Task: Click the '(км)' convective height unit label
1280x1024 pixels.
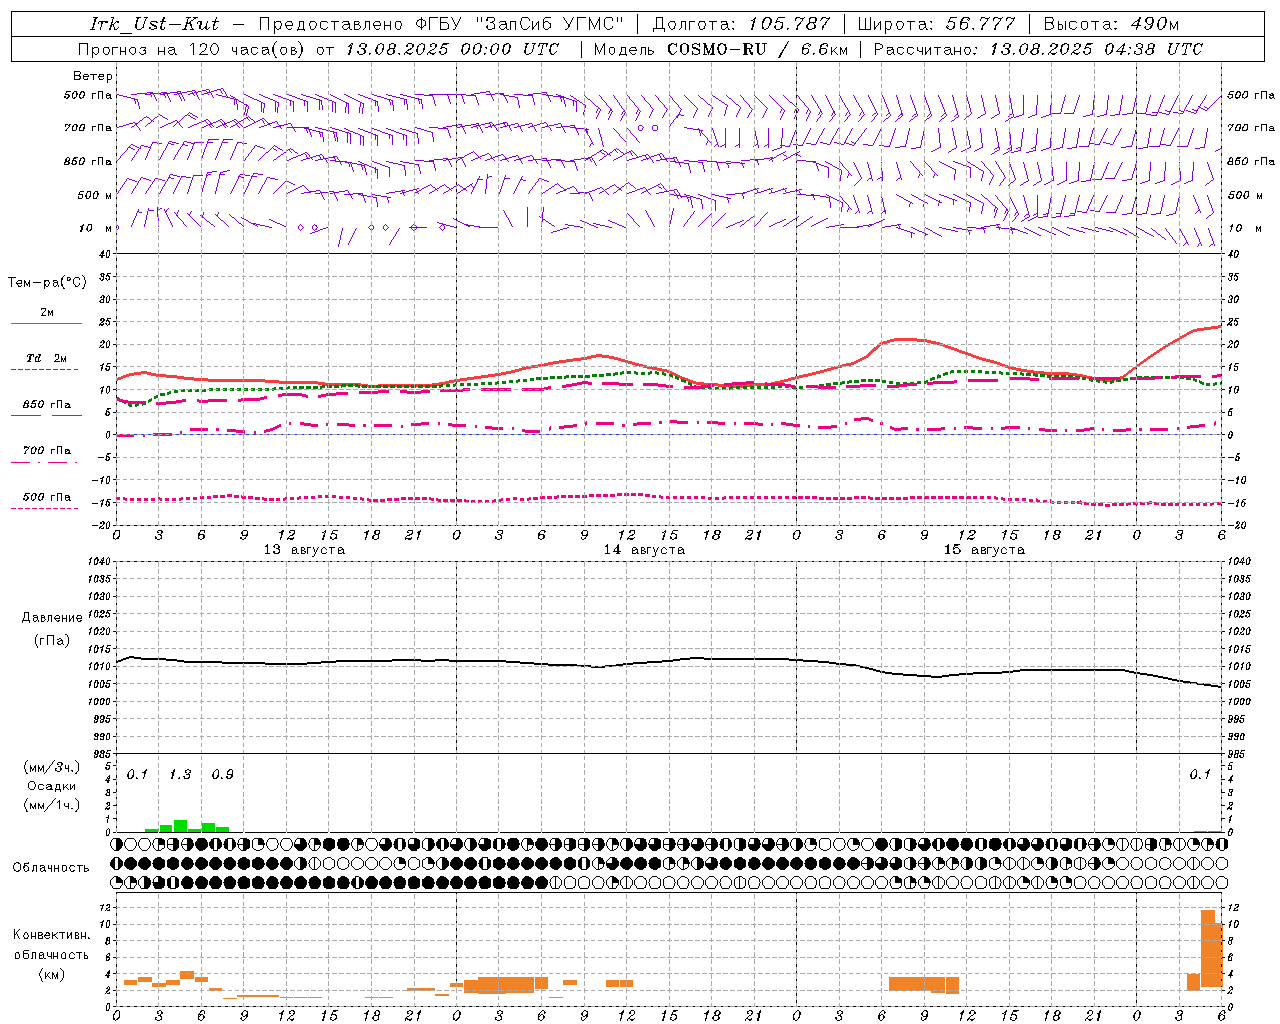Action: pyautogui.click(x=52, y=973)
